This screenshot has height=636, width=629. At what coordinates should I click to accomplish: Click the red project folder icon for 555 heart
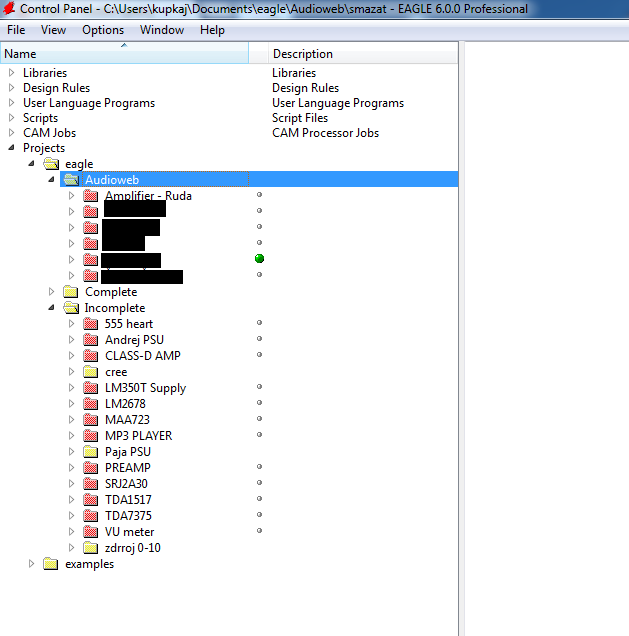tap(90, 324)
